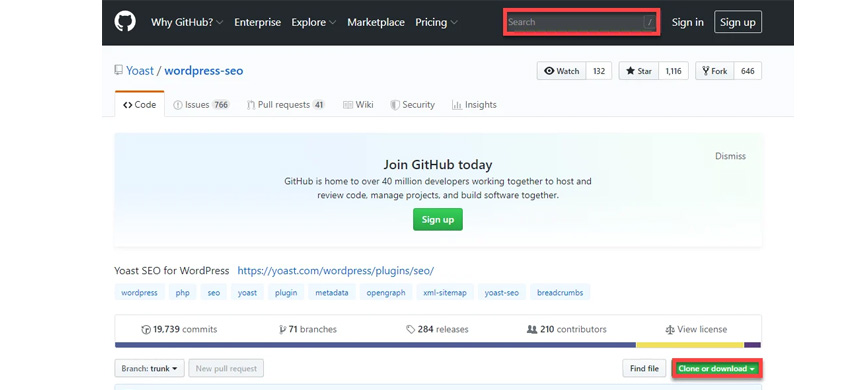Screen dimensions: 868x390
Task: Switch to the Pull requests tab
Action: tap(286, 105)
